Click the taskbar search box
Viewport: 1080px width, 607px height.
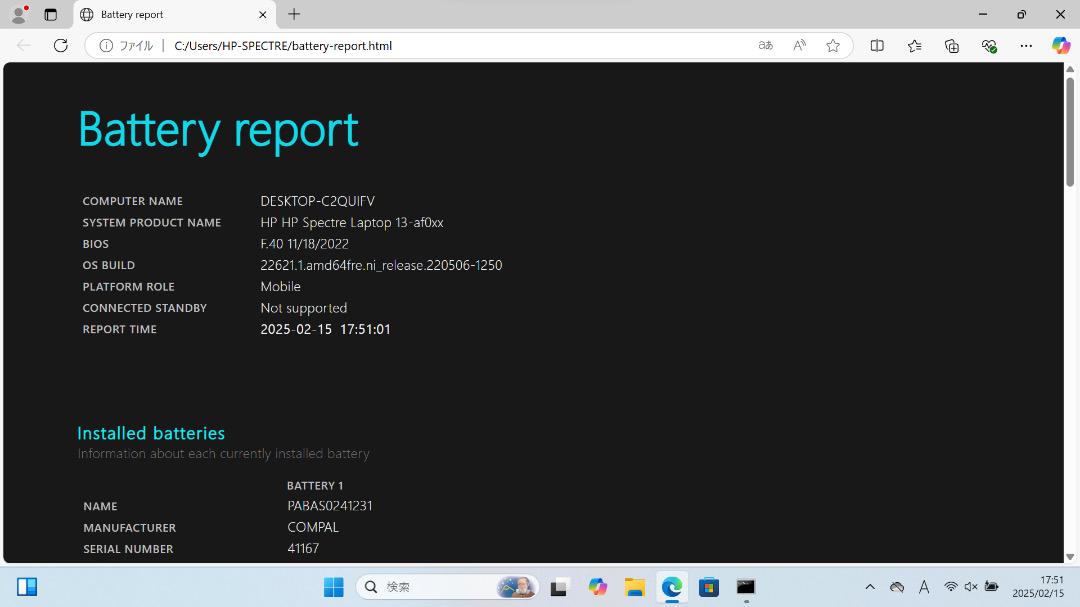coord(446,586)
